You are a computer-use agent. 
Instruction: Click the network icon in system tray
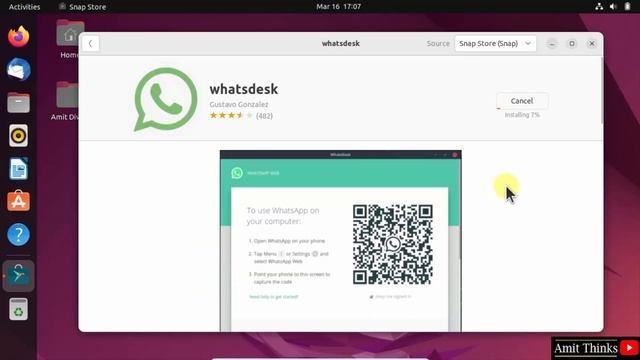point(599,7)
